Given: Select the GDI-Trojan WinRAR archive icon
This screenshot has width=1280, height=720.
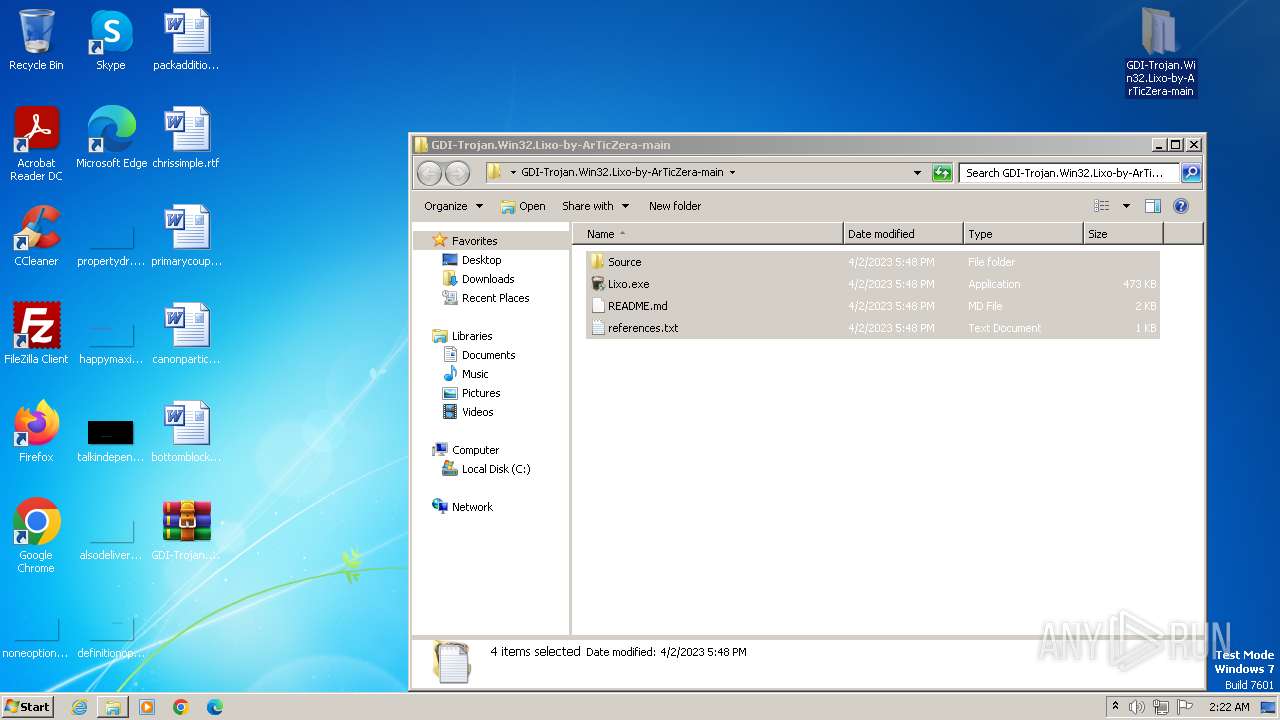Looking at the screenshot, I should point(186,530).
